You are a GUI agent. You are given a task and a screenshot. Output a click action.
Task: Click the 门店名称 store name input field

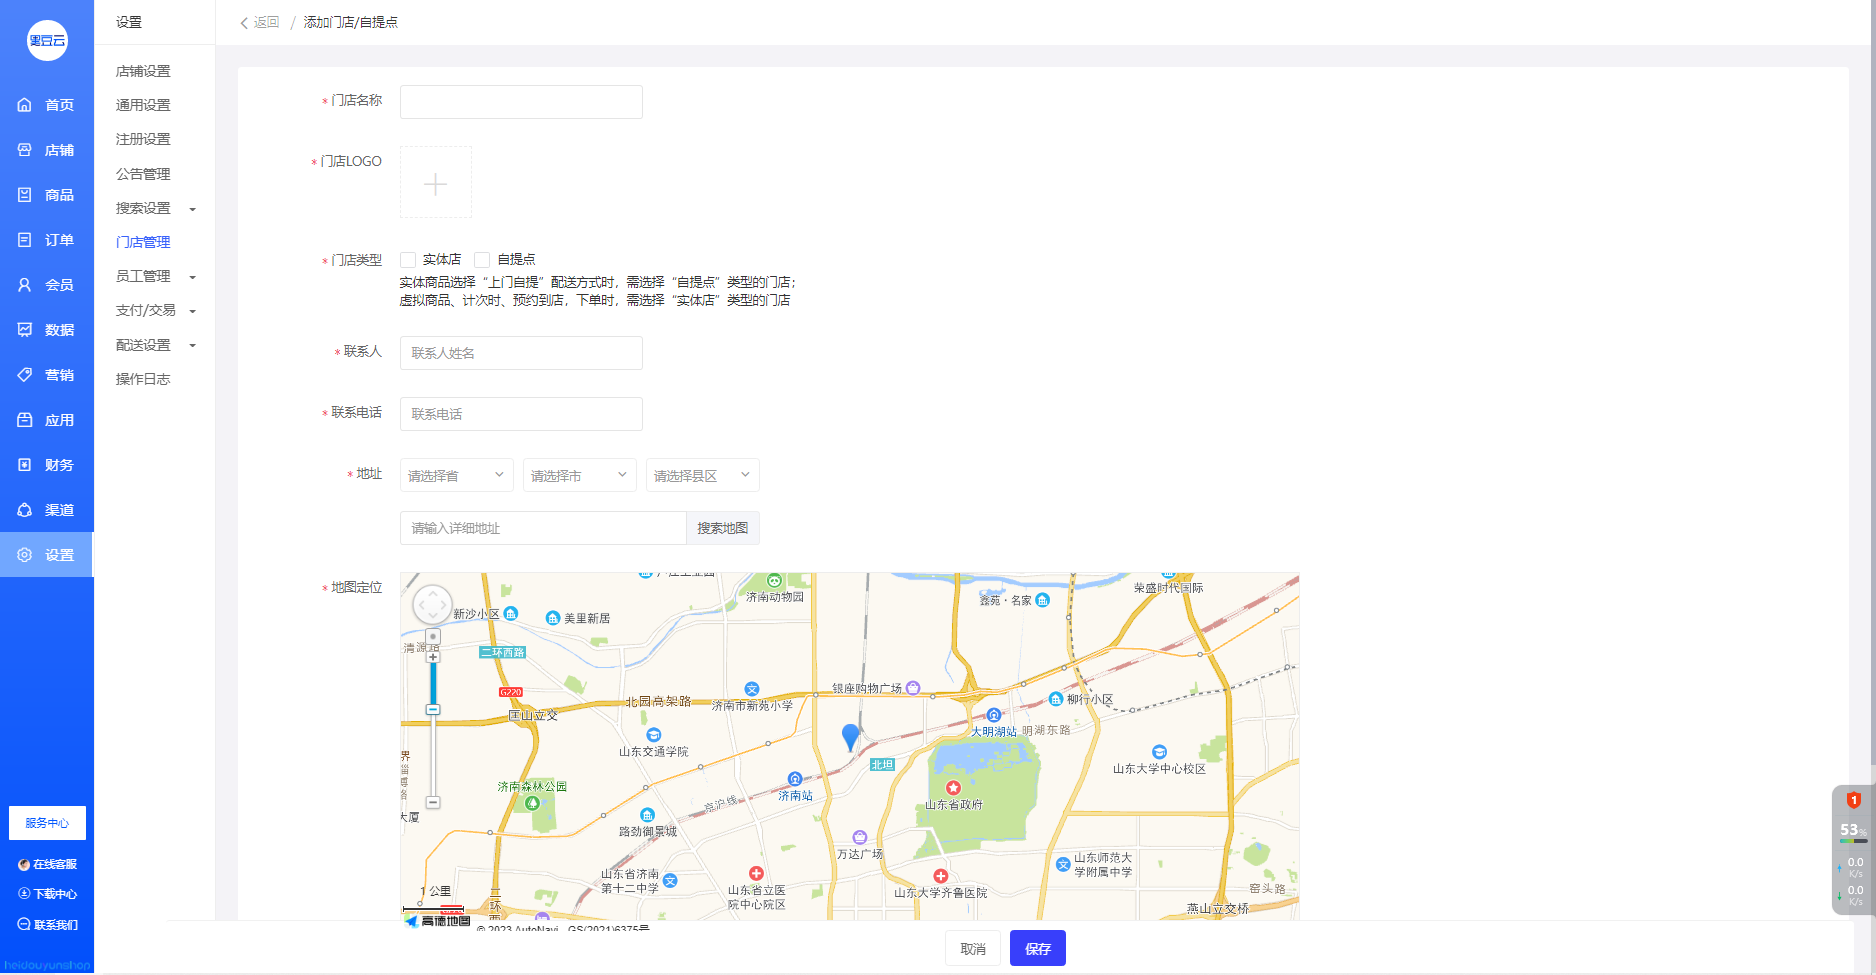click(521, 102)
